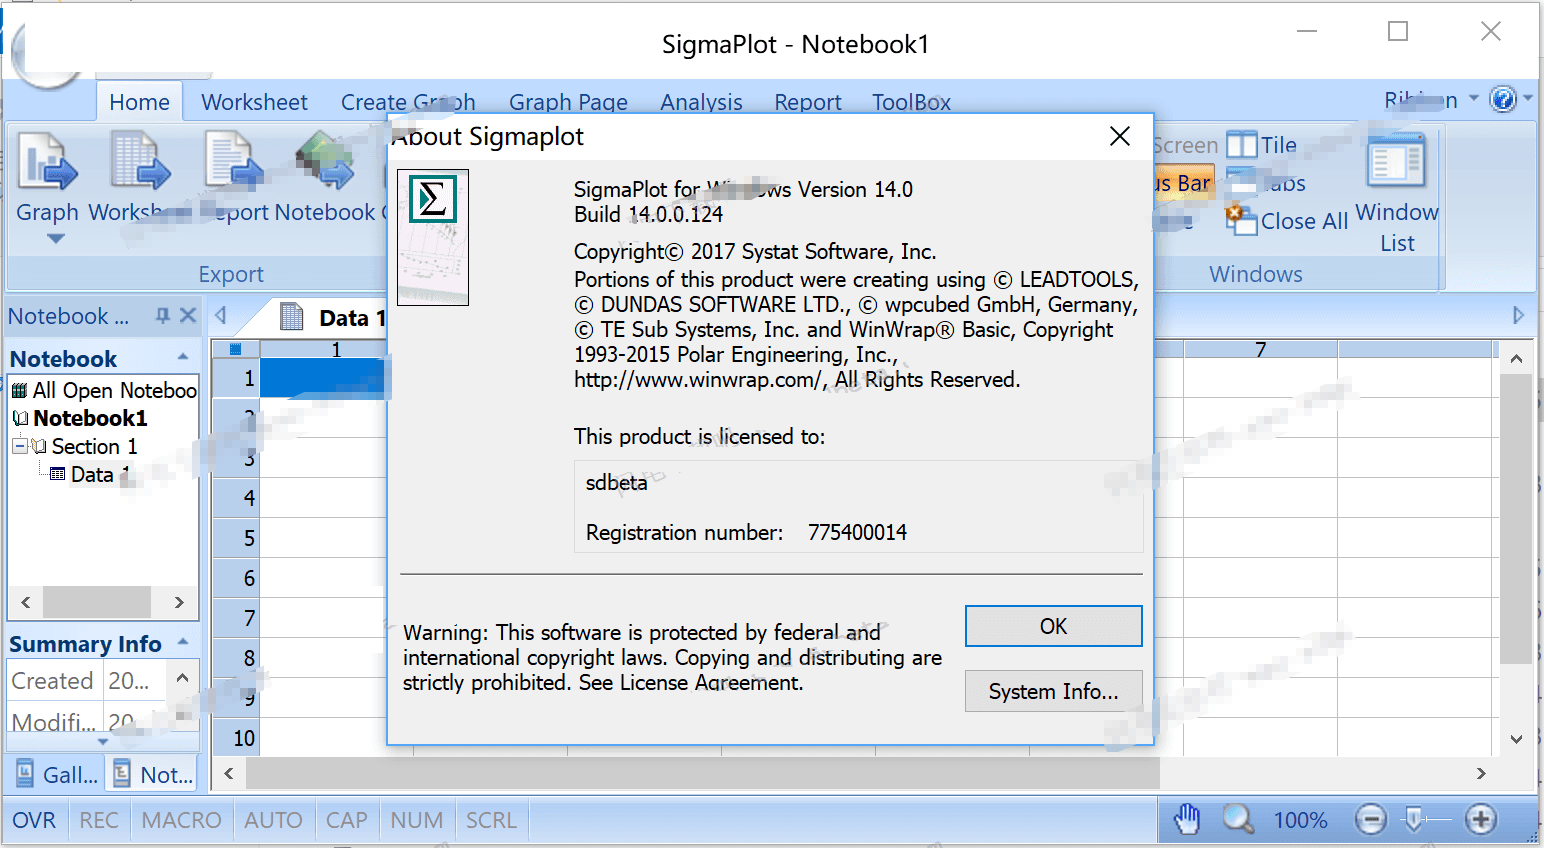The image size is (1544, 848).
Task: Switch to the Graph Page tab
Action: coord(568,102)
